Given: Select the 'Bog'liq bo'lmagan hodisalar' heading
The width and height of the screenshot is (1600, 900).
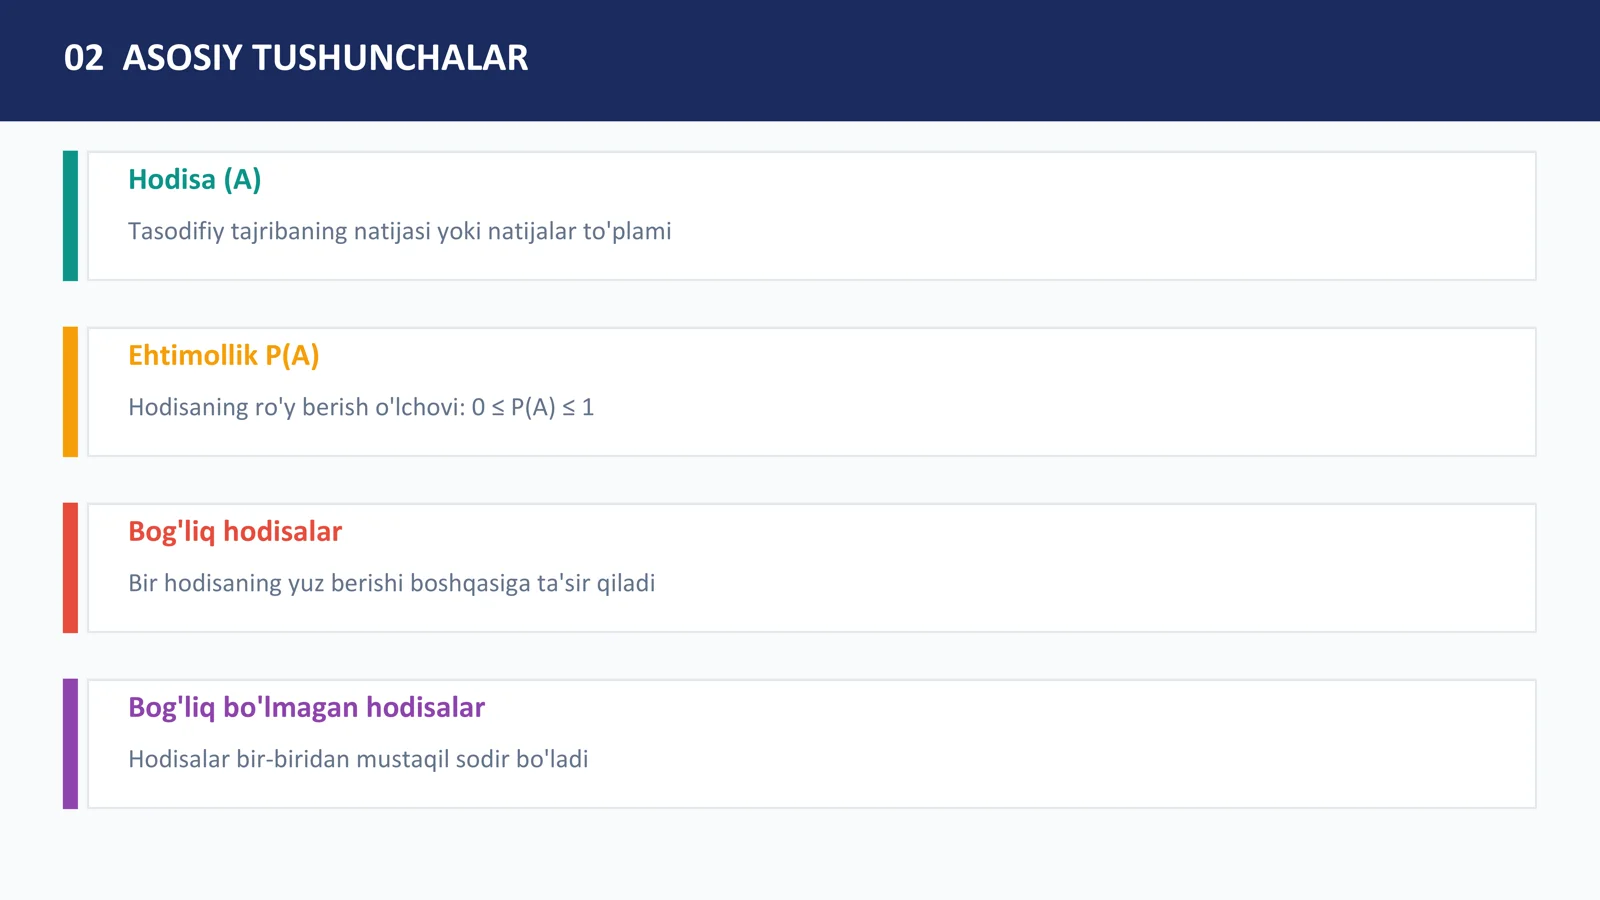Looking at the screenshot, I should [x=306, y=708].
